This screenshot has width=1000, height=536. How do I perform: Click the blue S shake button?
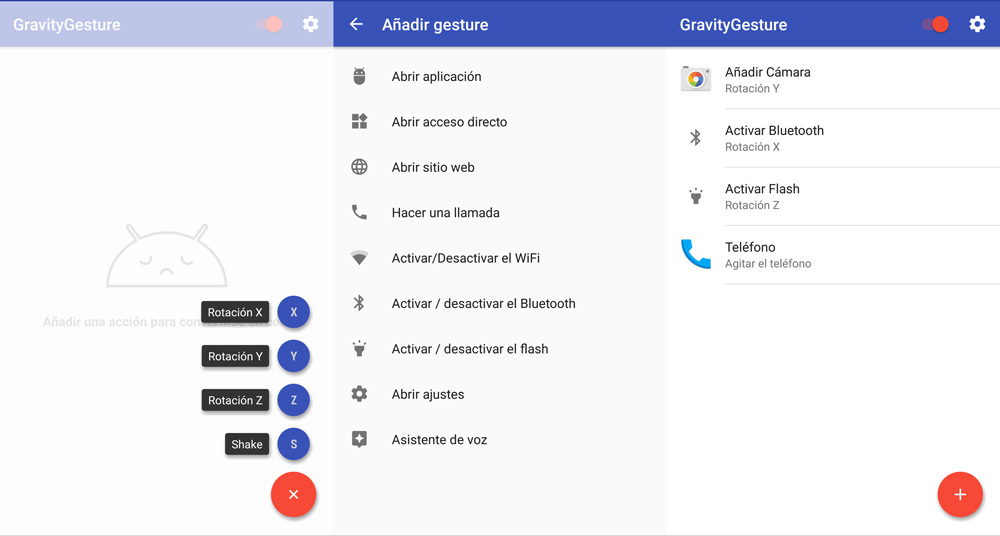(293, 444)
